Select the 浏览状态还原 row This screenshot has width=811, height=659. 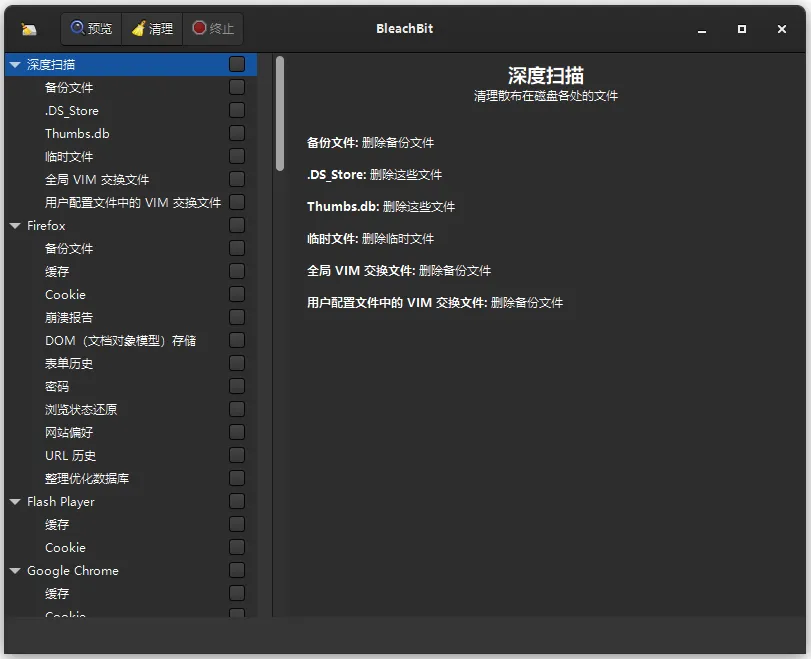point(130,410)
